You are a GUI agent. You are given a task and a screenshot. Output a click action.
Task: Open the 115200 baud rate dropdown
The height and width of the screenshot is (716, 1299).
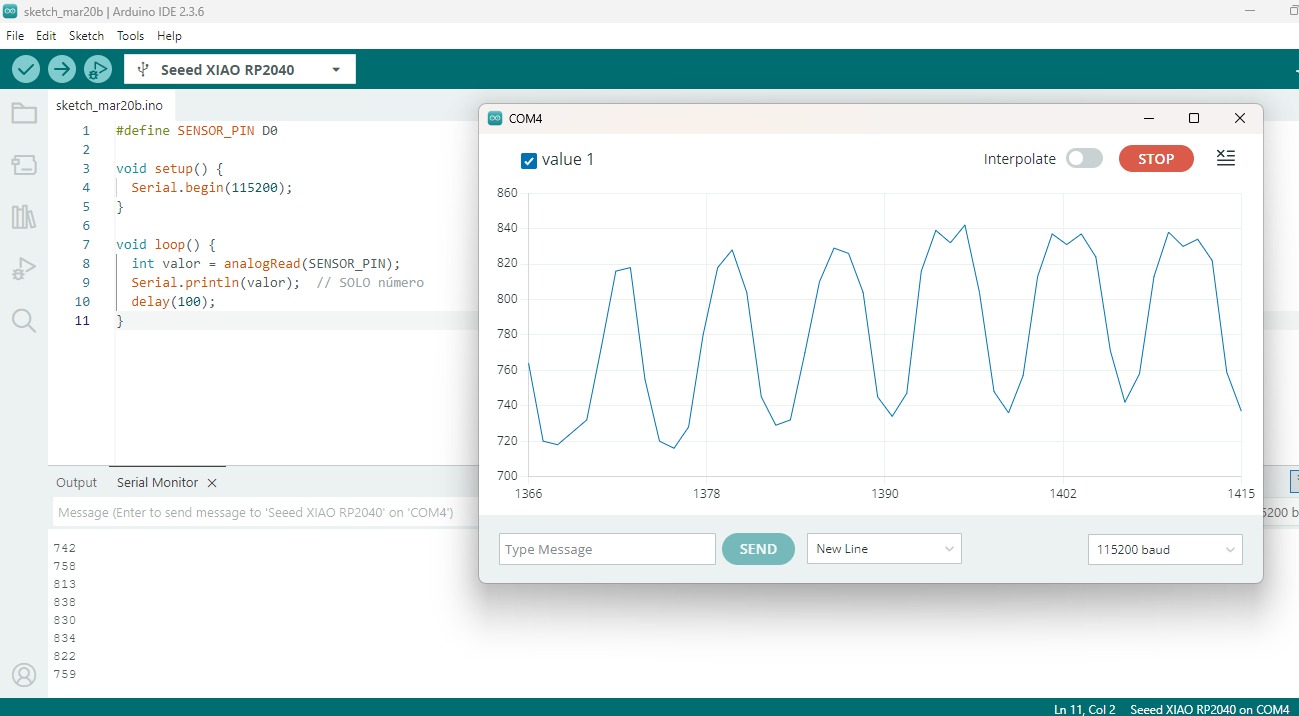tap(1165, 549)
